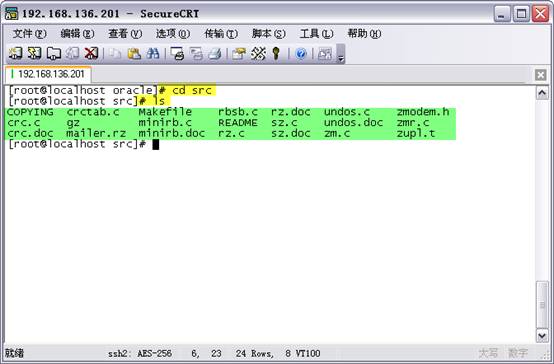Click the file name README
The height and width of the screenshot is (364, 554).
(238, 123)
